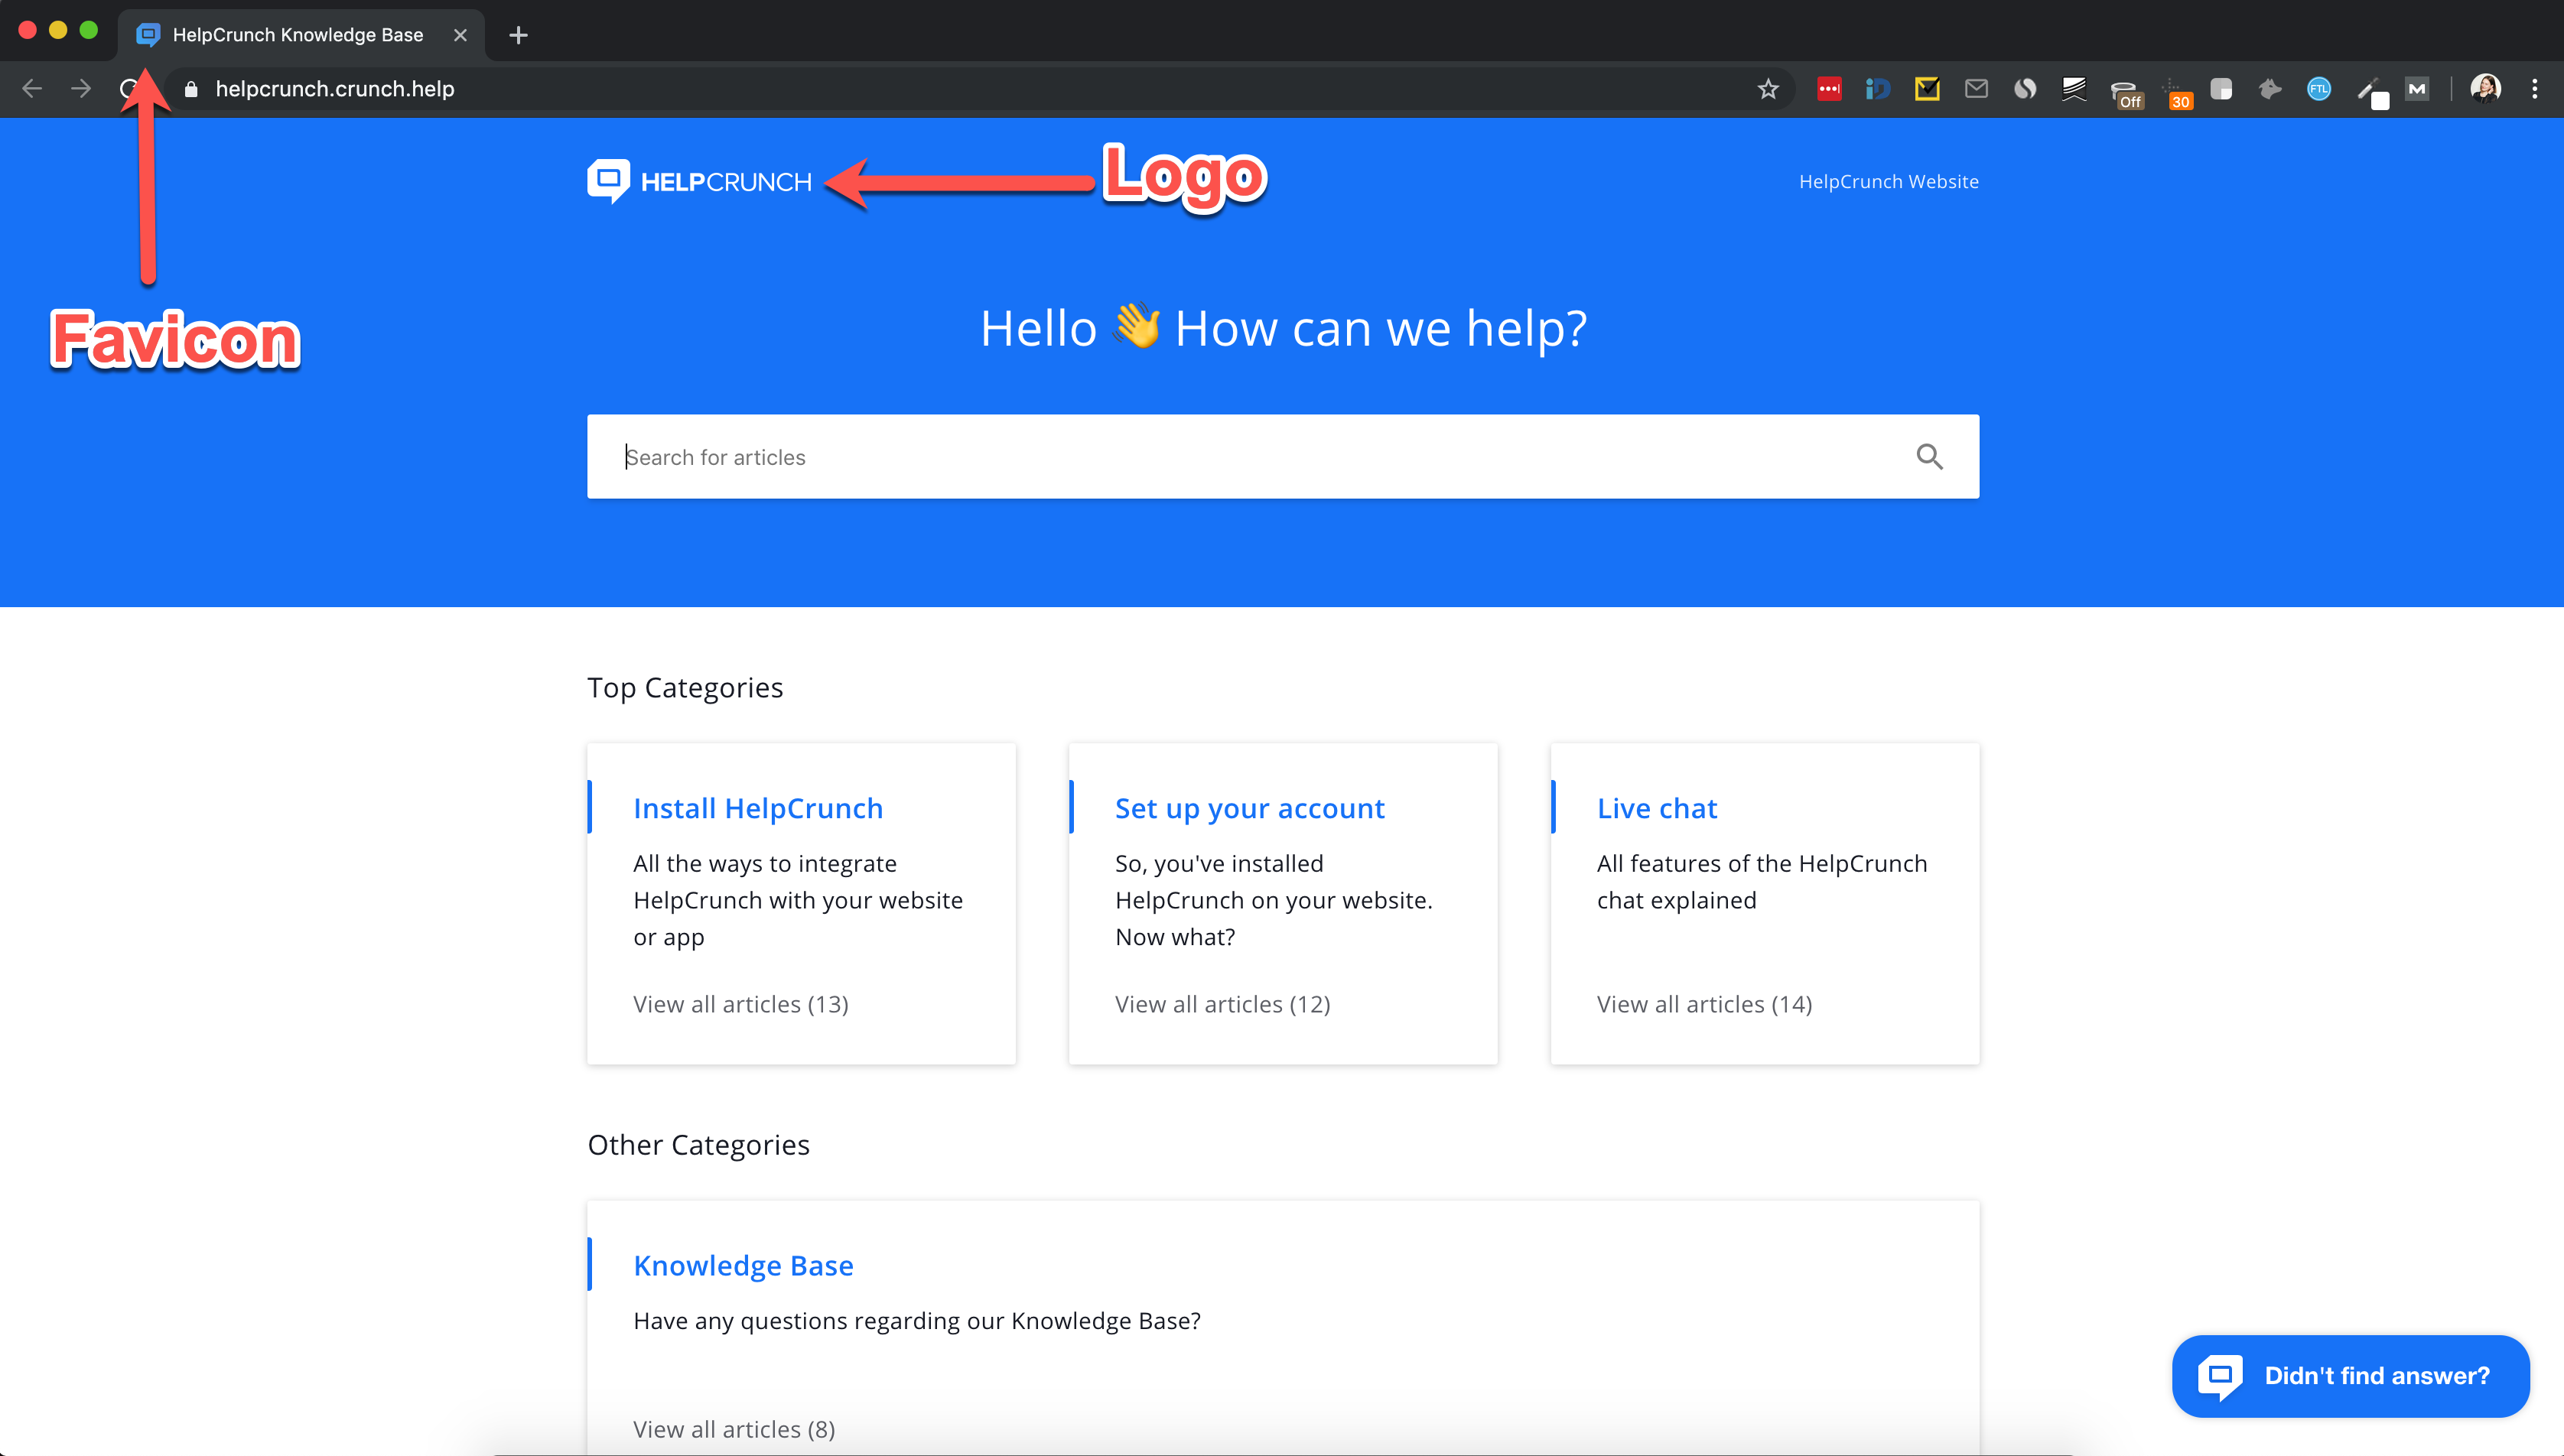The height and width of the screenshot is (1456, 2564).
Task: Click the browser back arrow
Action: (x=32, y=89)
